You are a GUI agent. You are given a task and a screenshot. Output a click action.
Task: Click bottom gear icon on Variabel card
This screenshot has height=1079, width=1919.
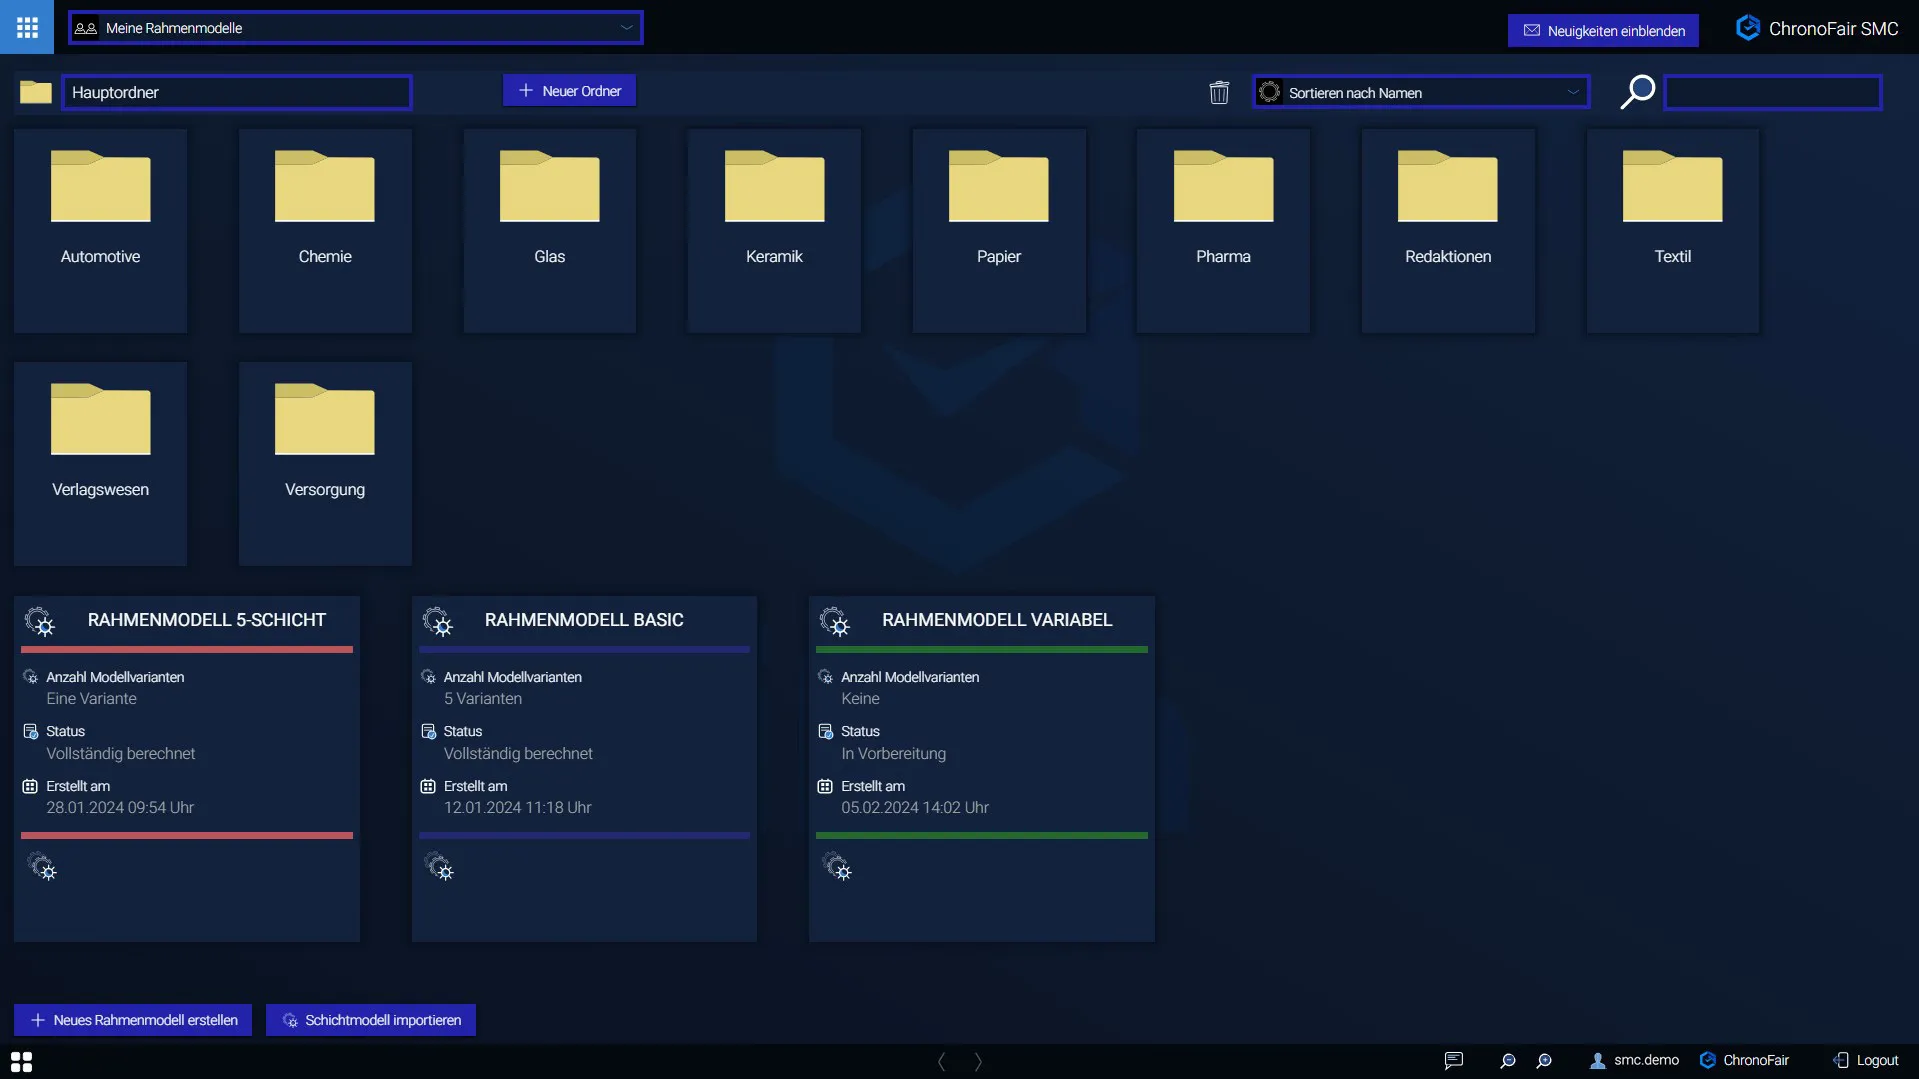tap(837, 866)
